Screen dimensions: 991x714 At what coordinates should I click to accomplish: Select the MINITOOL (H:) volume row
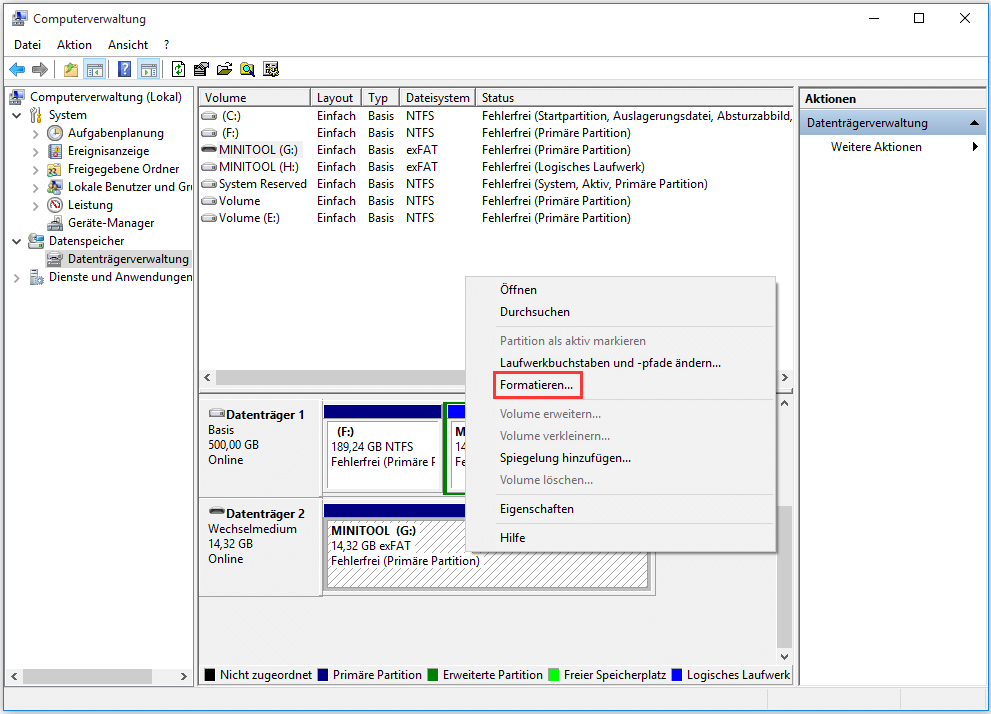496,167
